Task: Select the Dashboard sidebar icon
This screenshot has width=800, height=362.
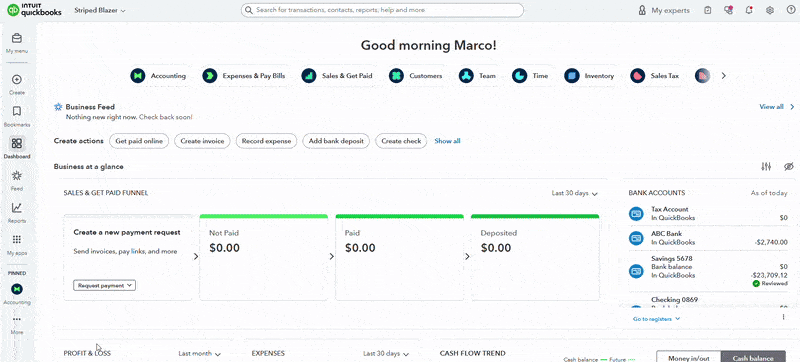Action: click(17, 143)
